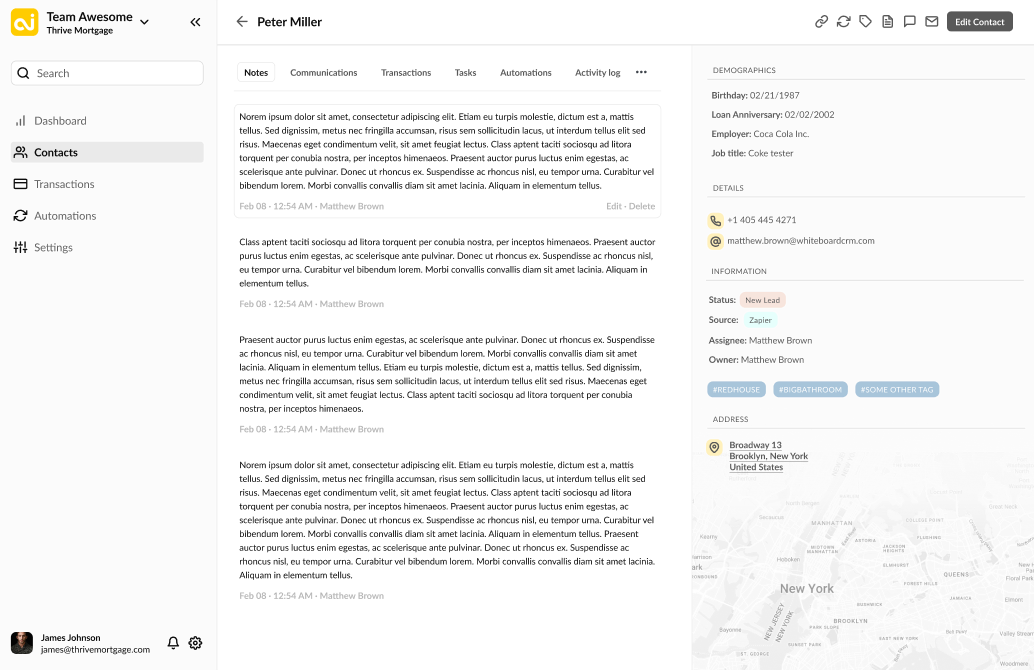1034x670 pixels.
Task: Delete the first note
Action: 642,207
